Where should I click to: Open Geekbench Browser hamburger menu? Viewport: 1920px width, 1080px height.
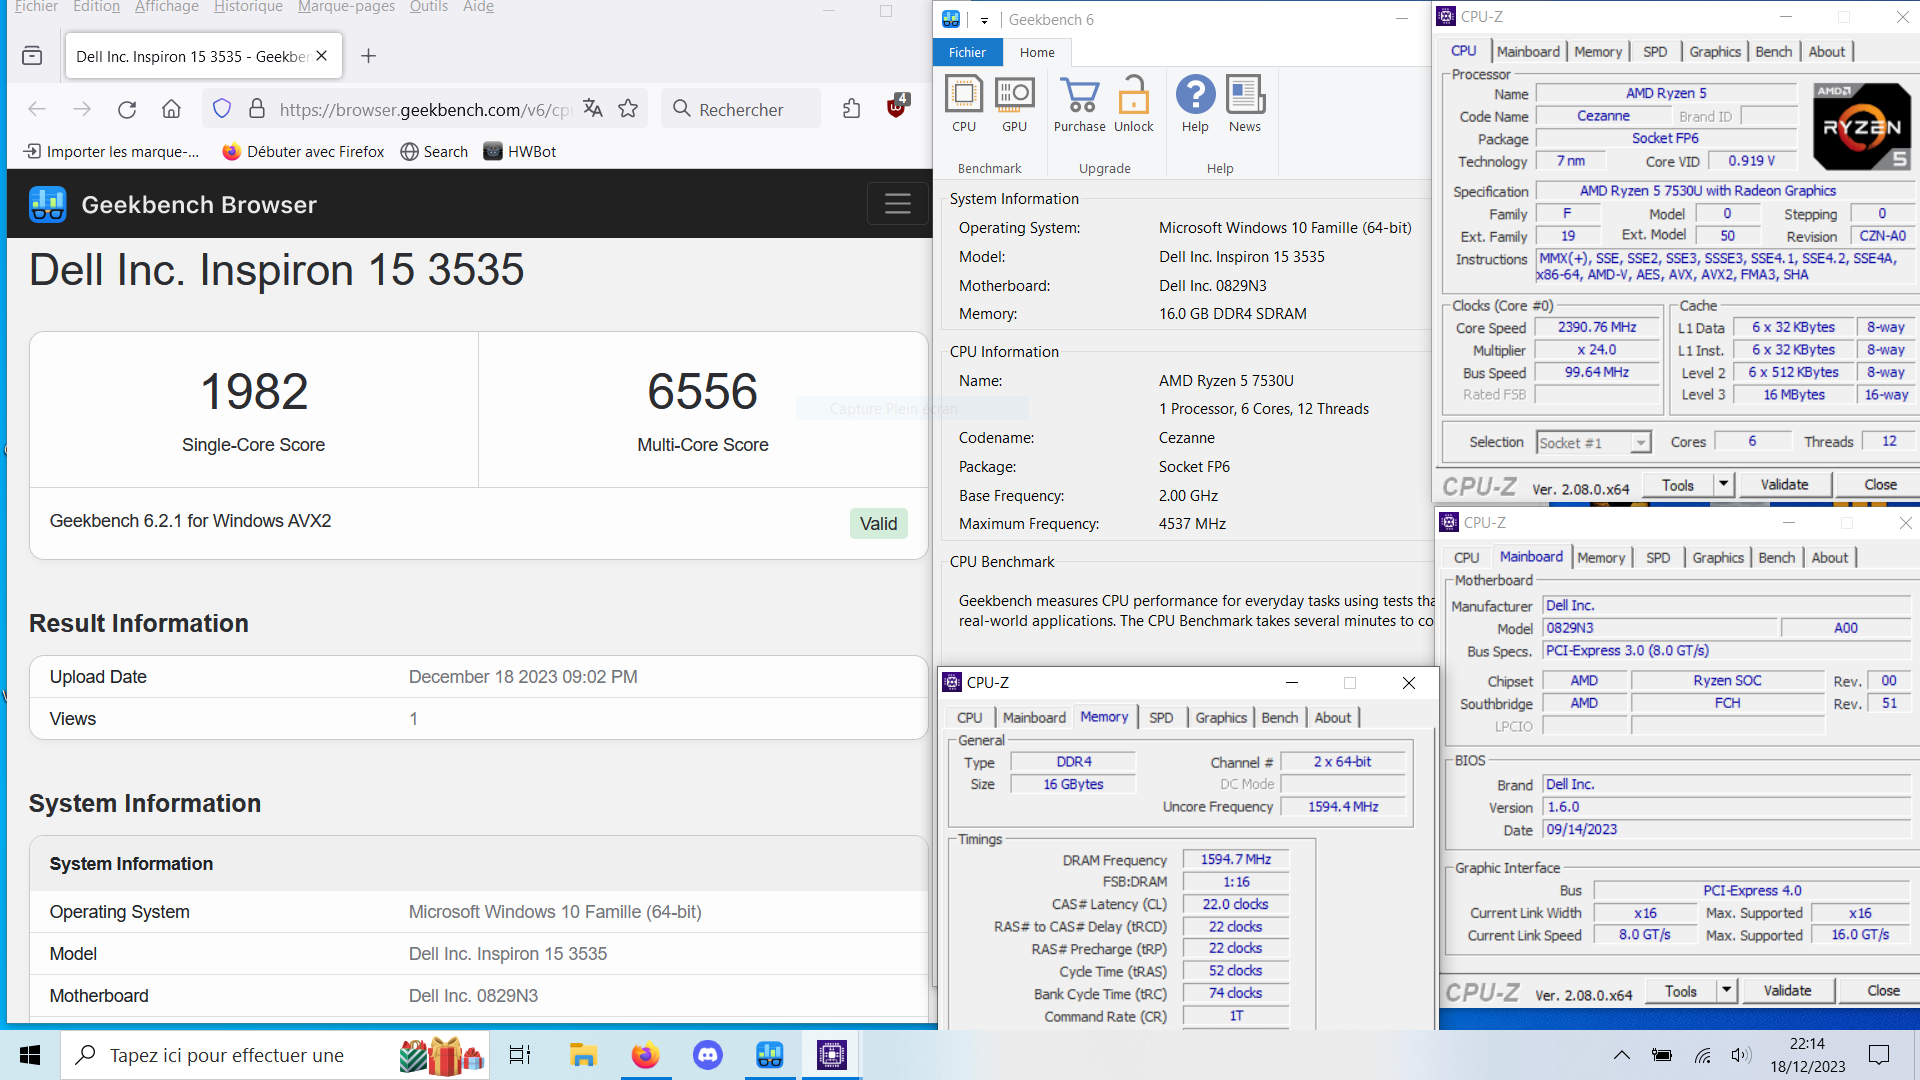[x=897, y=204]
